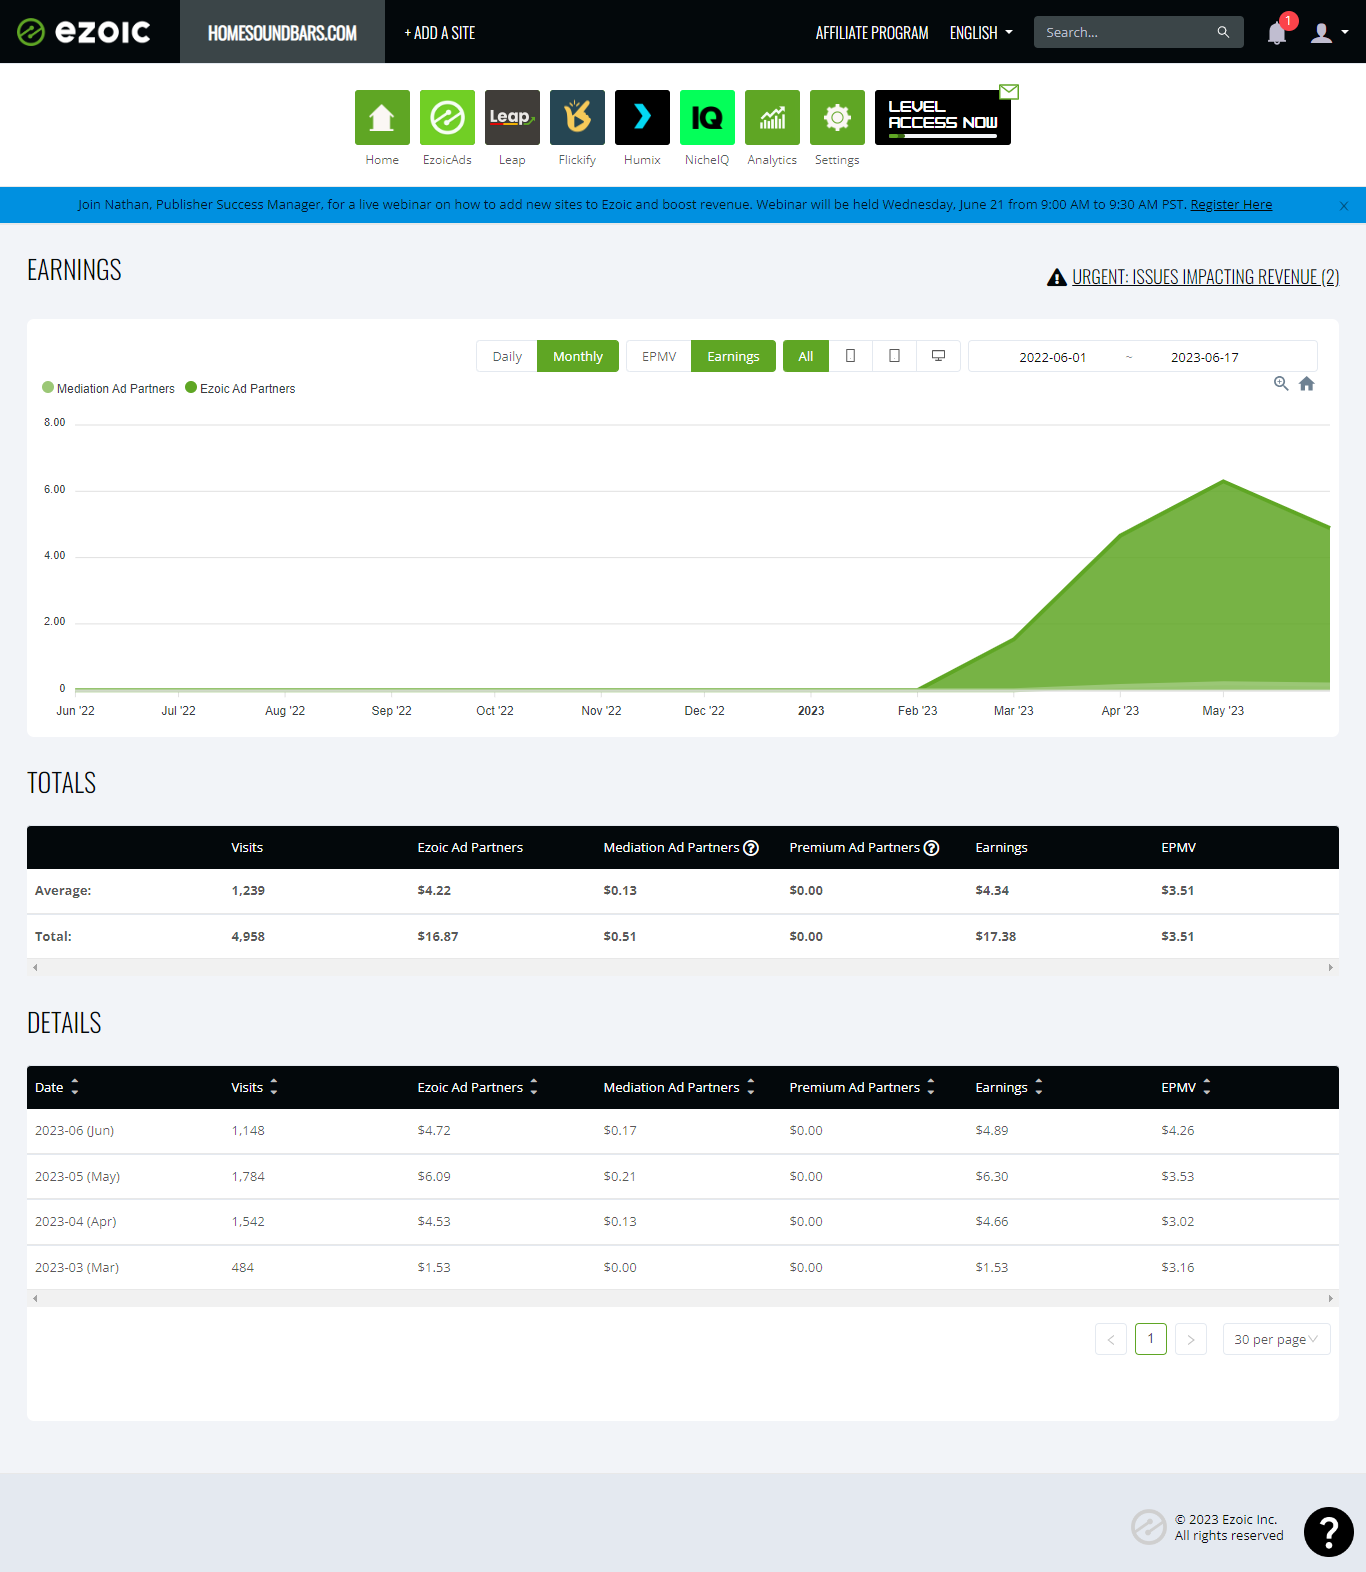Viewport: 1366px width, 1572px height.
Task: Switch chart to Daily view
Action: click(x=507, y=356)
